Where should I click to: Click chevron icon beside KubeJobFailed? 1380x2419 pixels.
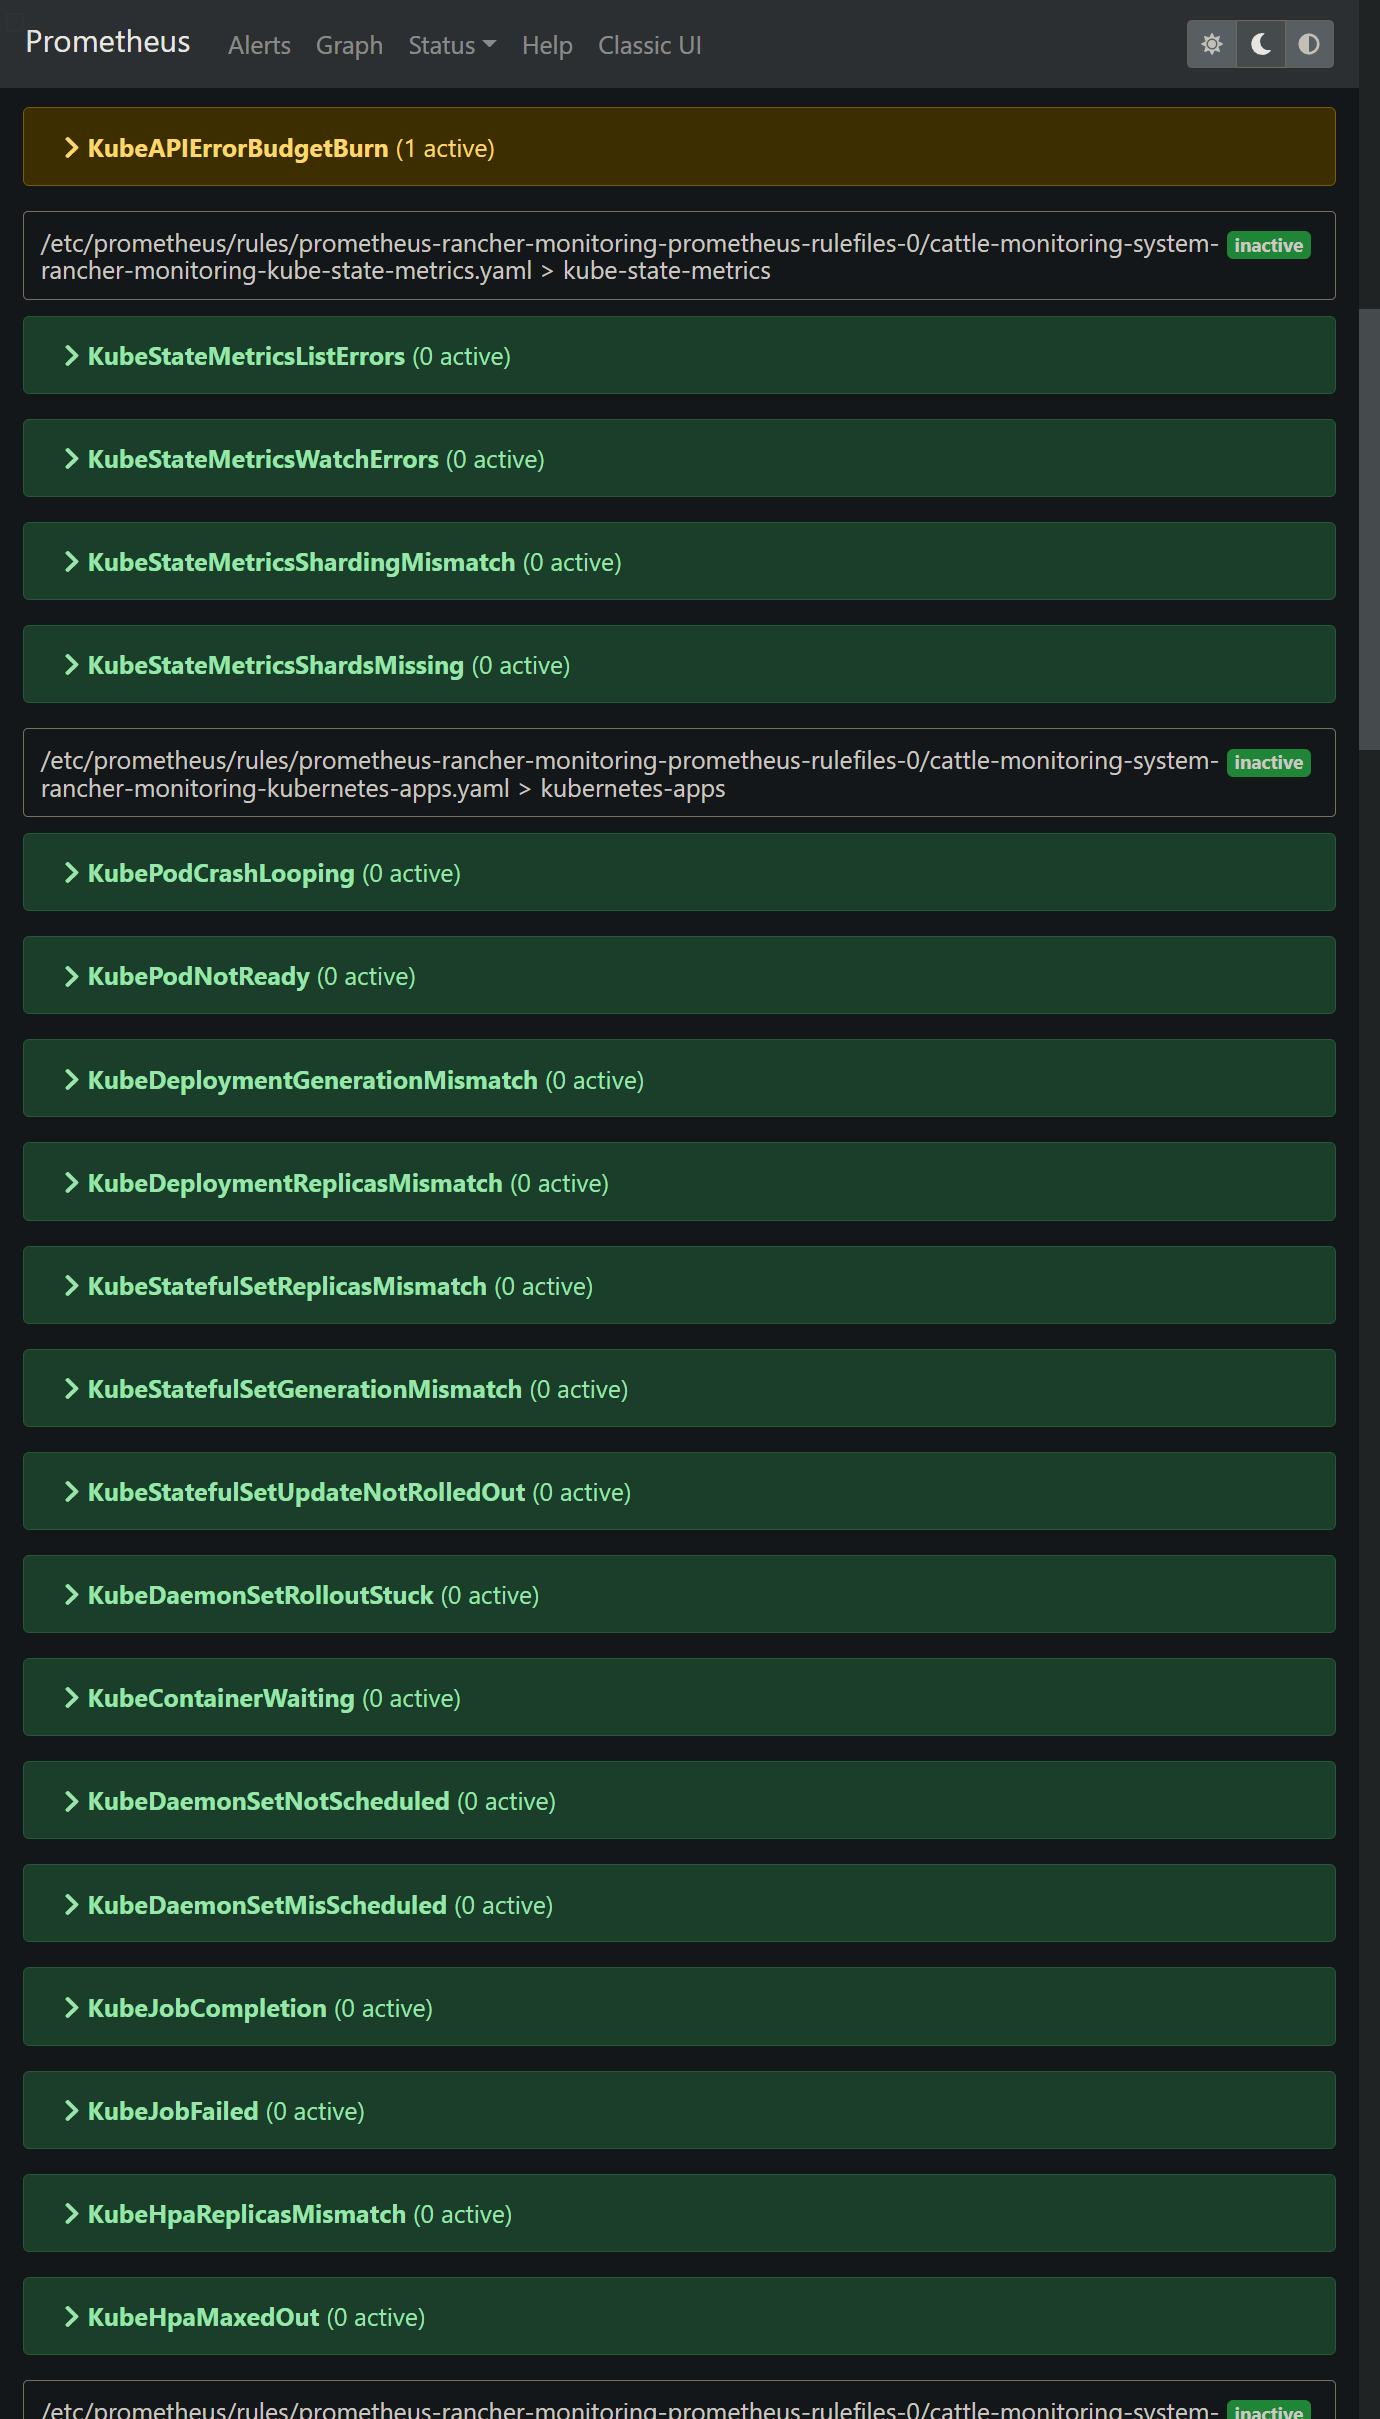point(71,2111)
